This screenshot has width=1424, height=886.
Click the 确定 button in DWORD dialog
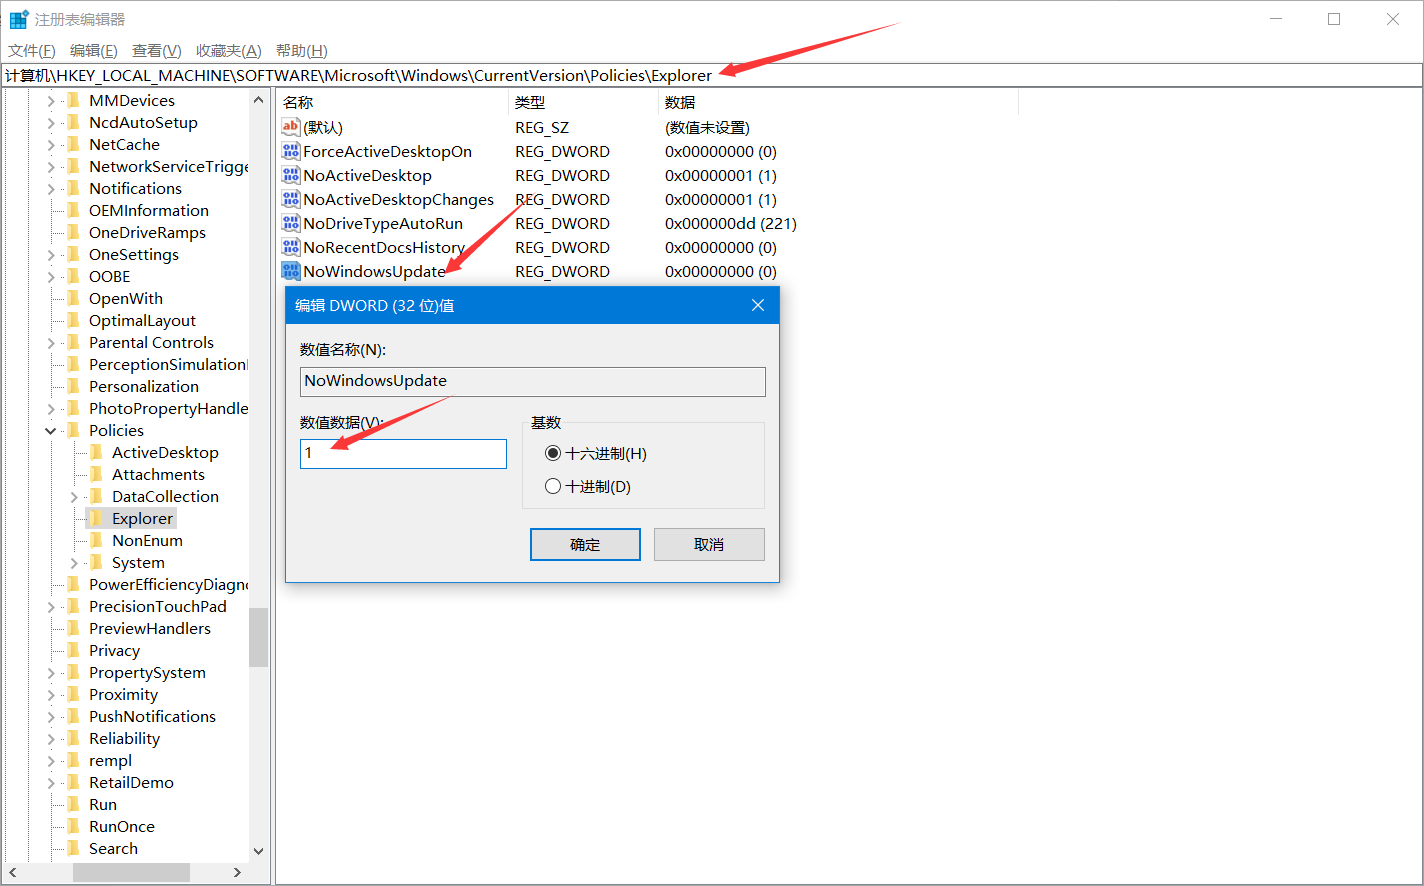pos(585,544)
